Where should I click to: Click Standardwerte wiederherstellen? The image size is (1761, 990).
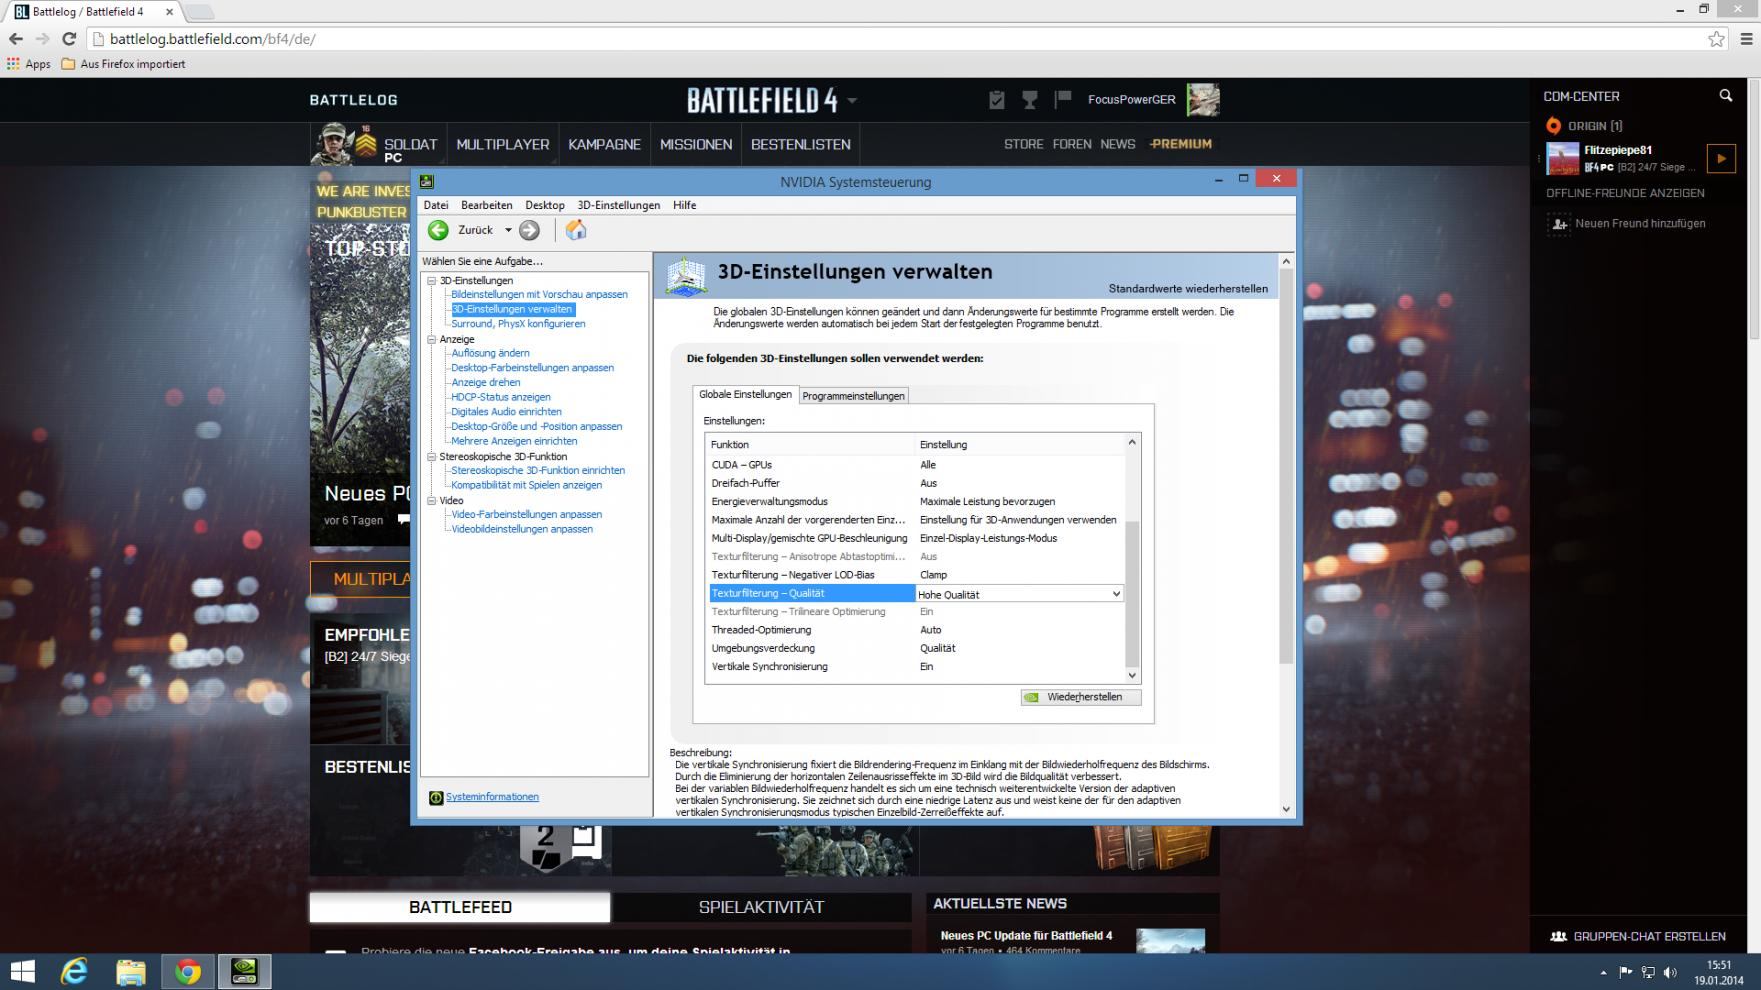pos(1188,289)
